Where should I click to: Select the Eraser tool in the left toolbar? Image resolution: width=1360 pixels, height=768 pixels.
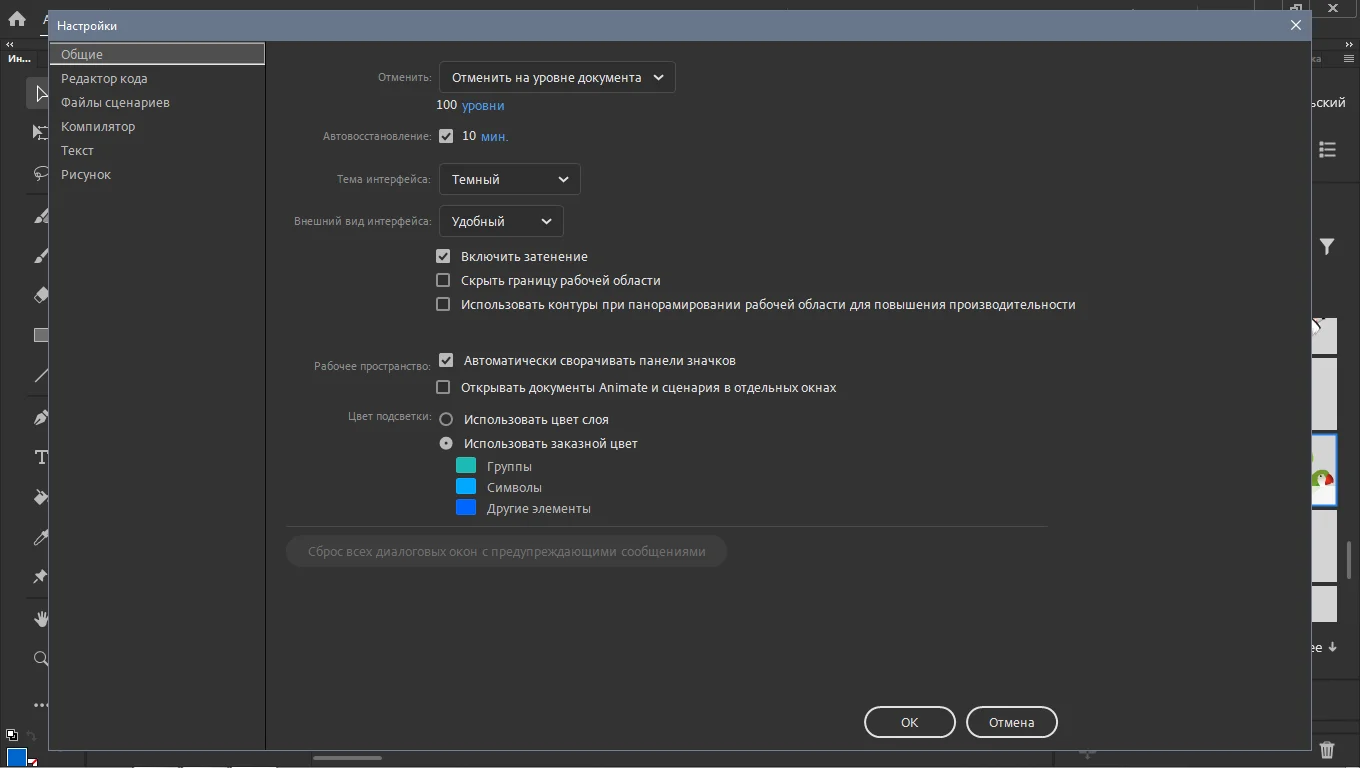(x=41, y=295)
